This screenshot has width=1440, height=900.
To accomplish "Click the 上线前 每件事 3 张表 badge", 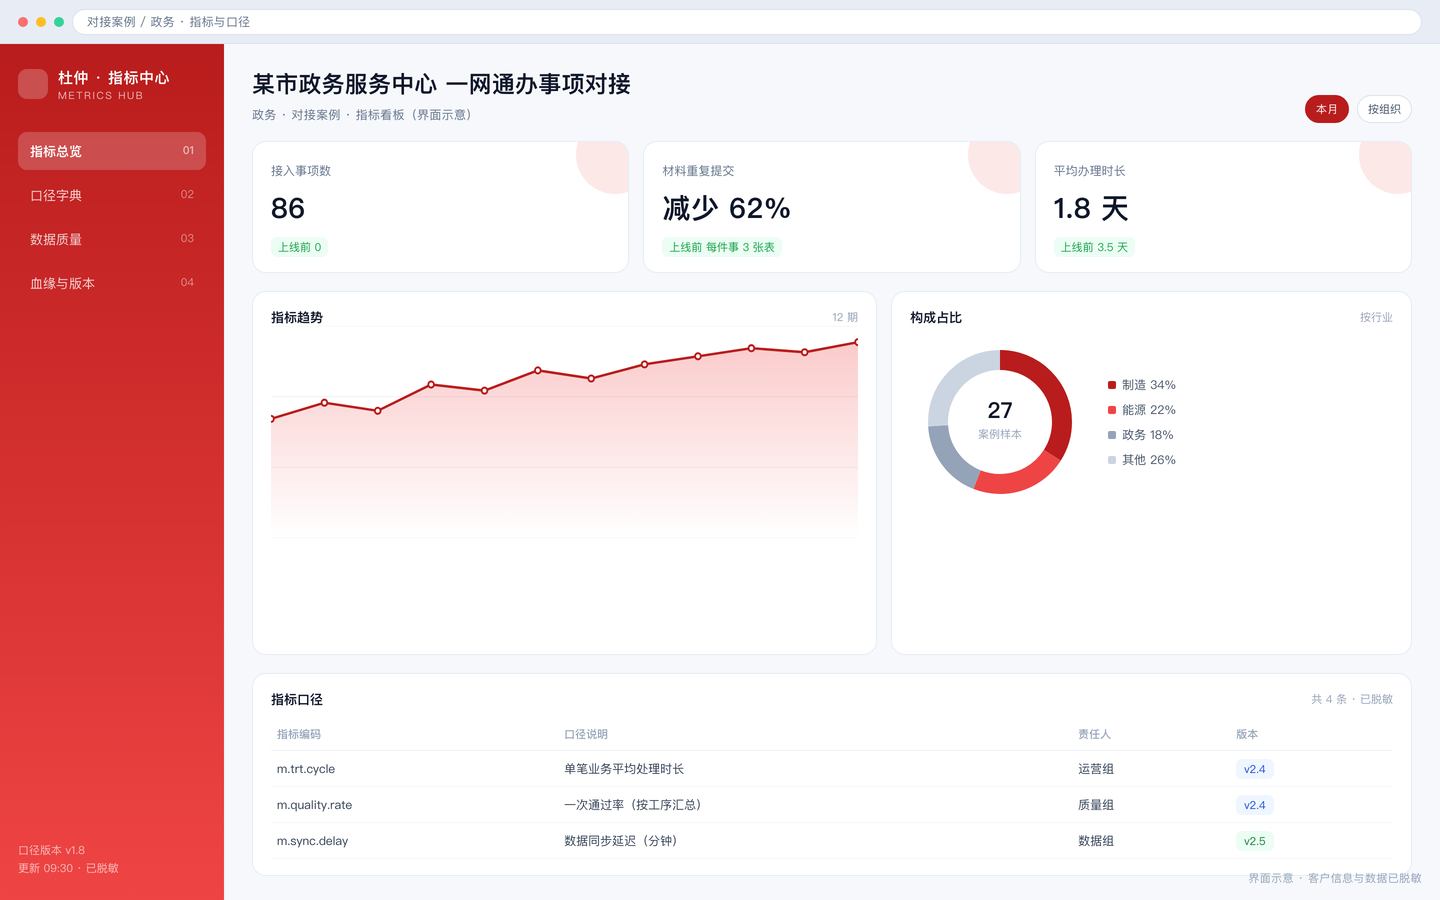I will [x=722, y=247].
